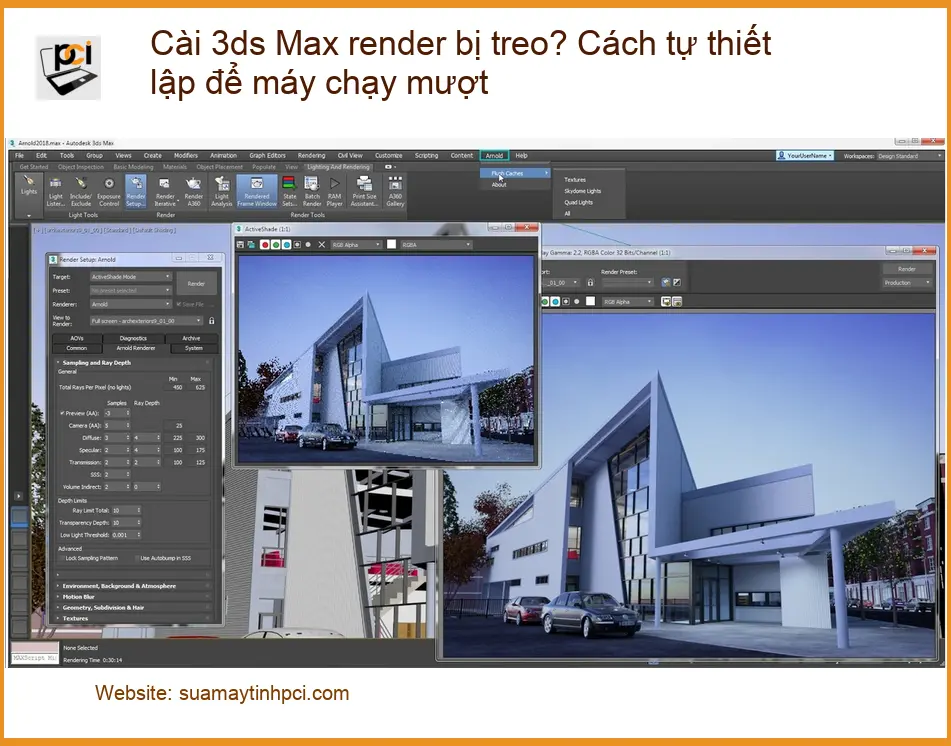
Task: Open Workspaces dropdown (Design Standard)
Action: [910, 156]
